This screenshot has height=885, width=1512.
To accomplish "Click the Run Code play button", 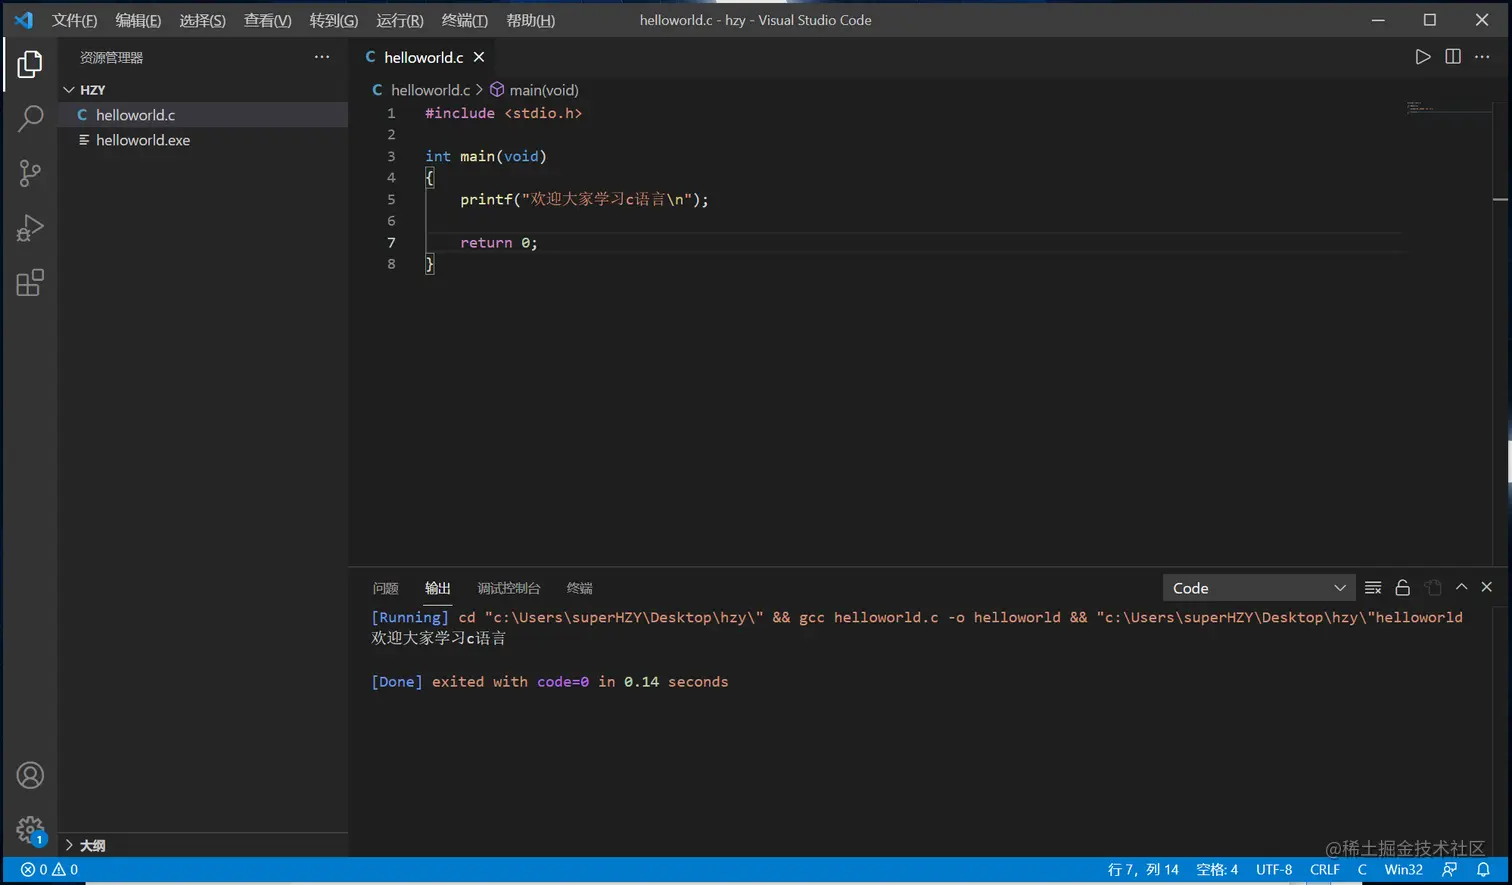I will coord(1422,57).
